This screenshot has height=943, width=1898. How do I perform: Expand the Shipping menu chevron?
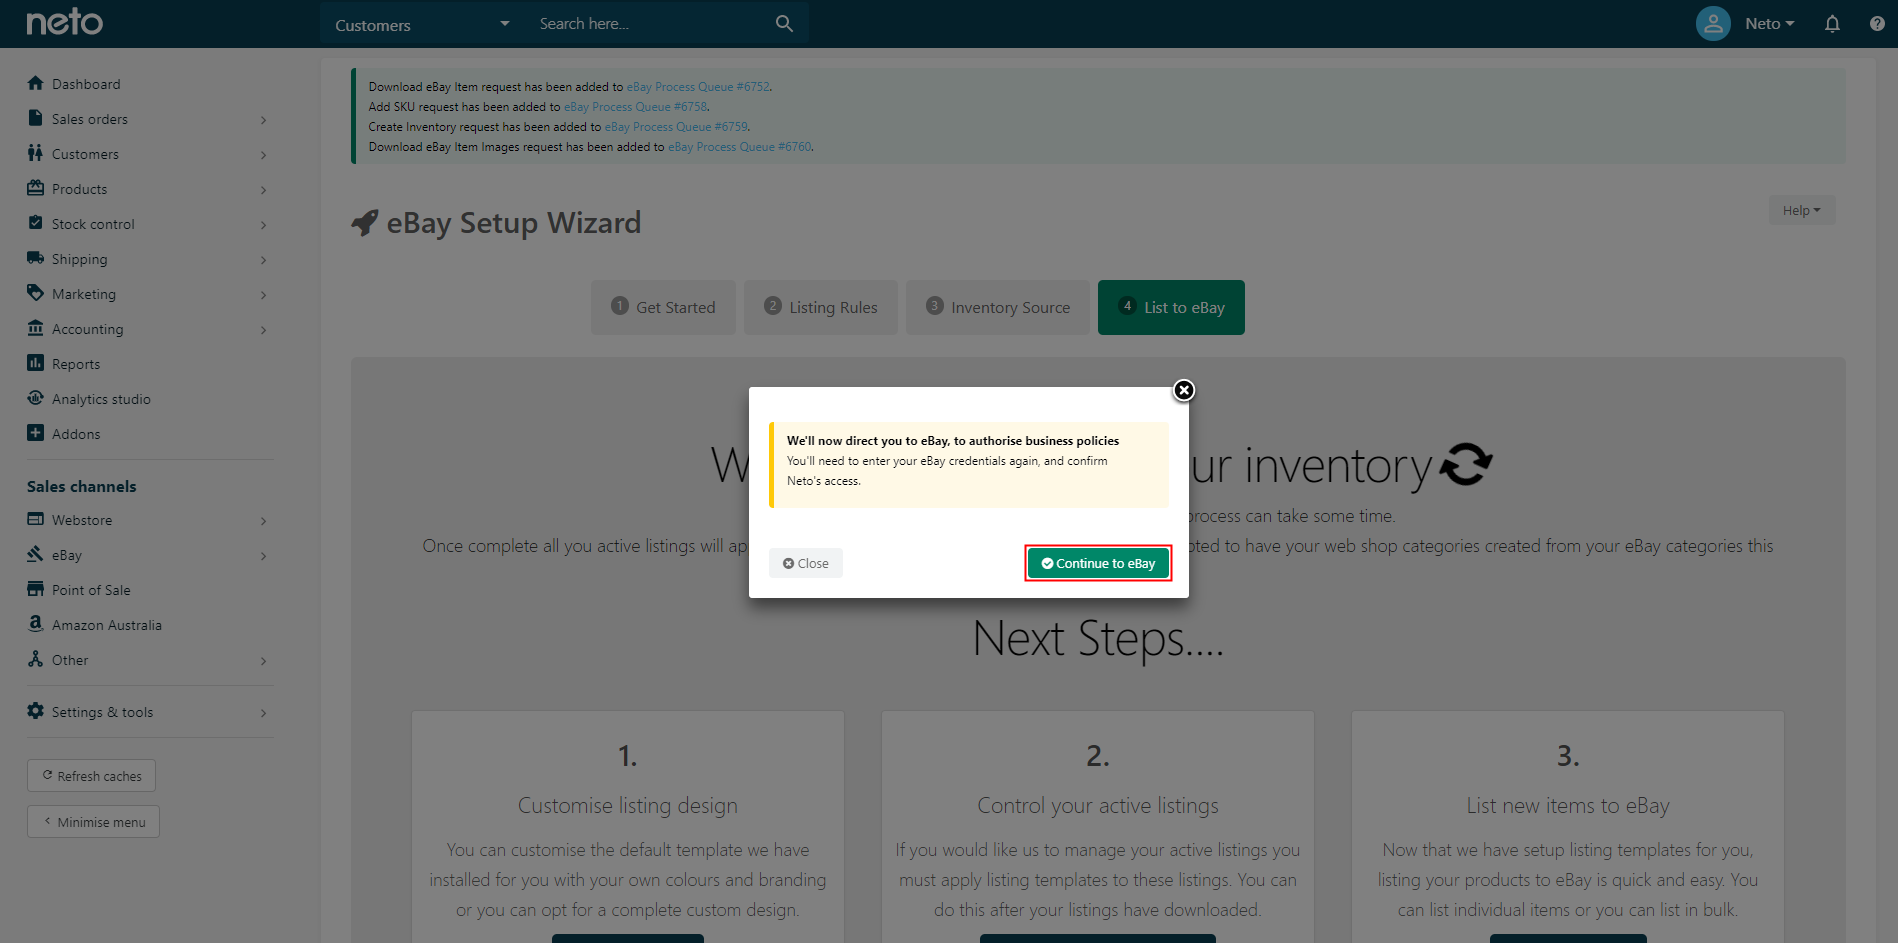[263, 260]
